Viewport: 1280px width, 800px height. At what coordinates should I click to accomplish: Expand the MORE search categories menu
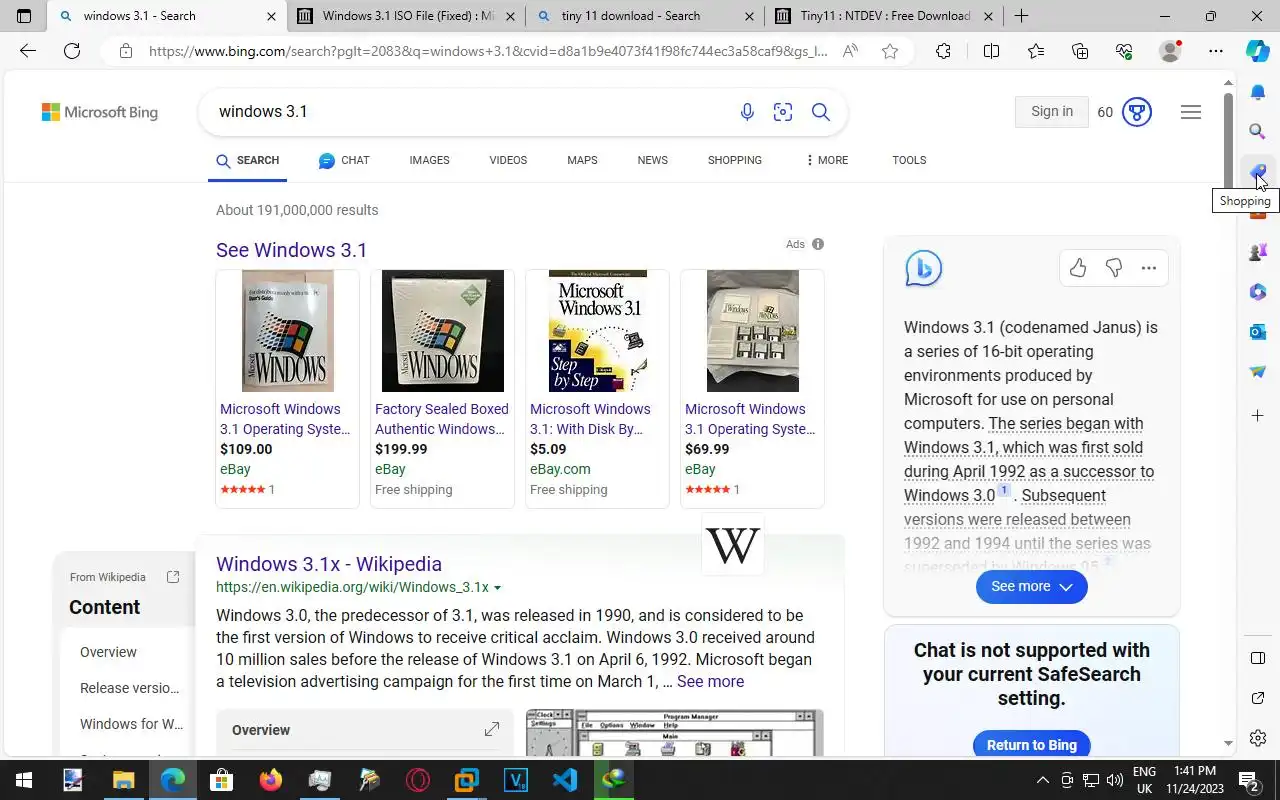click(827, 160)
